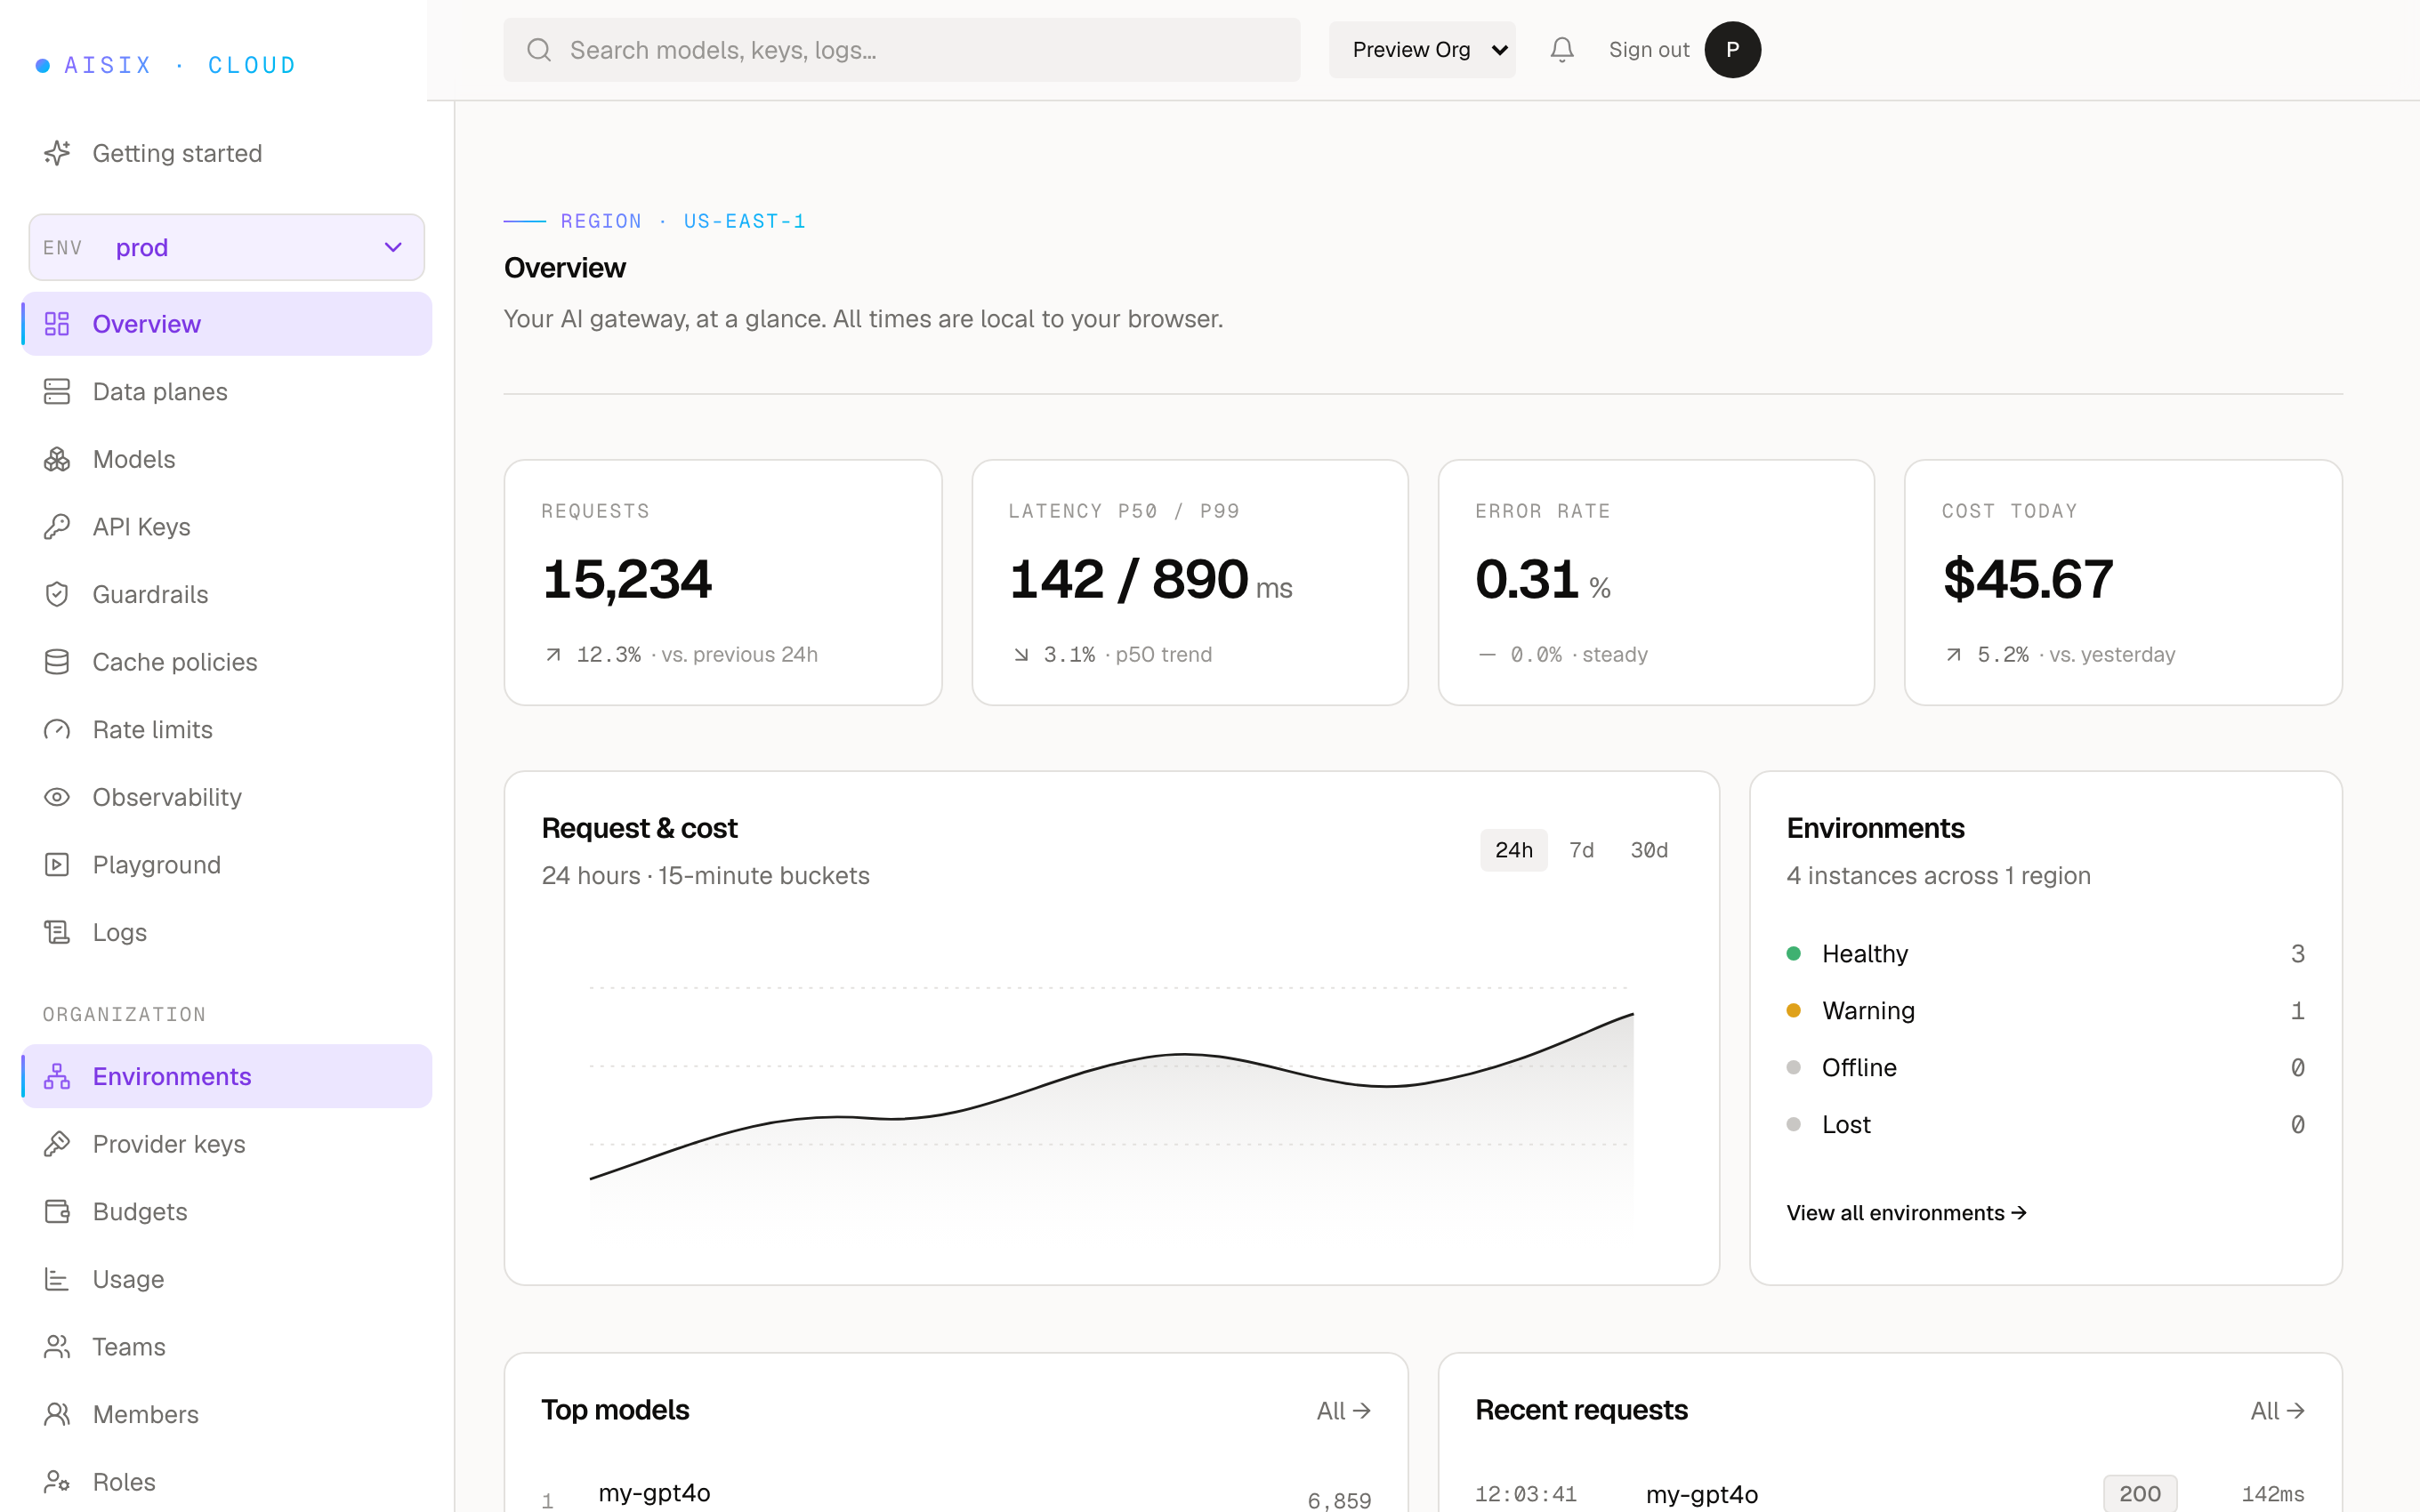Open Guardrails in the sidebar

[x=227, y=594]
